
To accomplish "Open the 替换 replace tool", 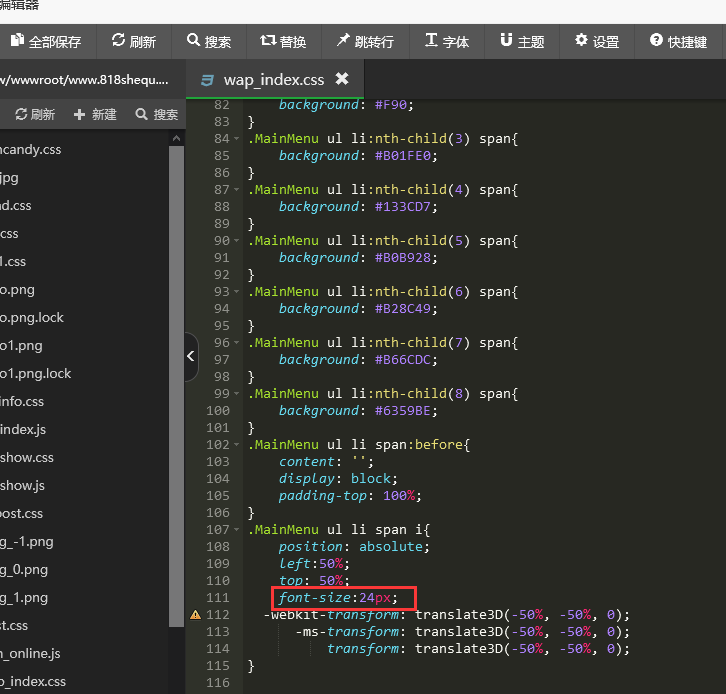I will tap(283, 42).
